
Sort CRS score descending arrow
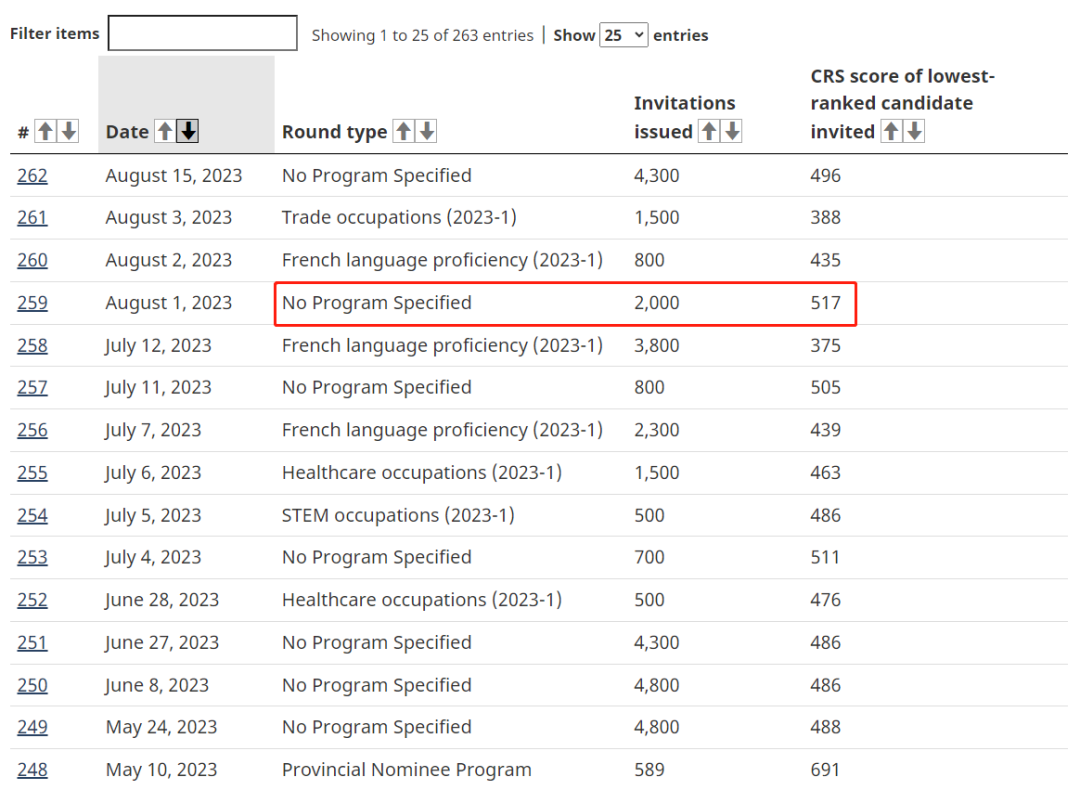(914, 131)
